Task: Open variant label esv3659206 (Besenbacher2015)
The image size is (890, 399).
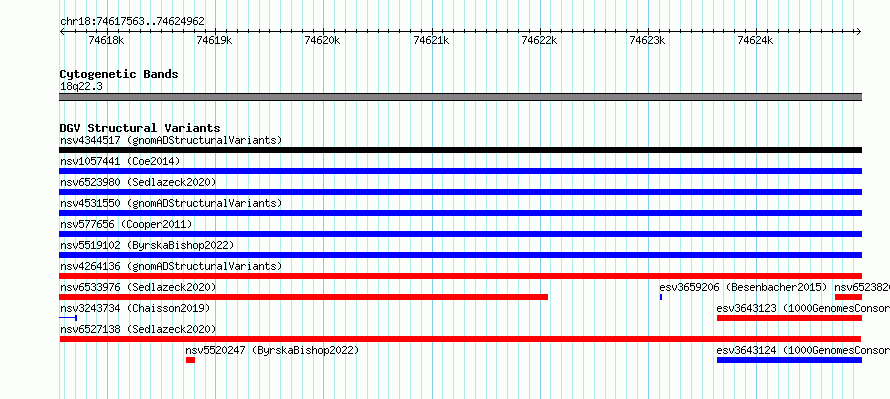Action: click(744, 287)
